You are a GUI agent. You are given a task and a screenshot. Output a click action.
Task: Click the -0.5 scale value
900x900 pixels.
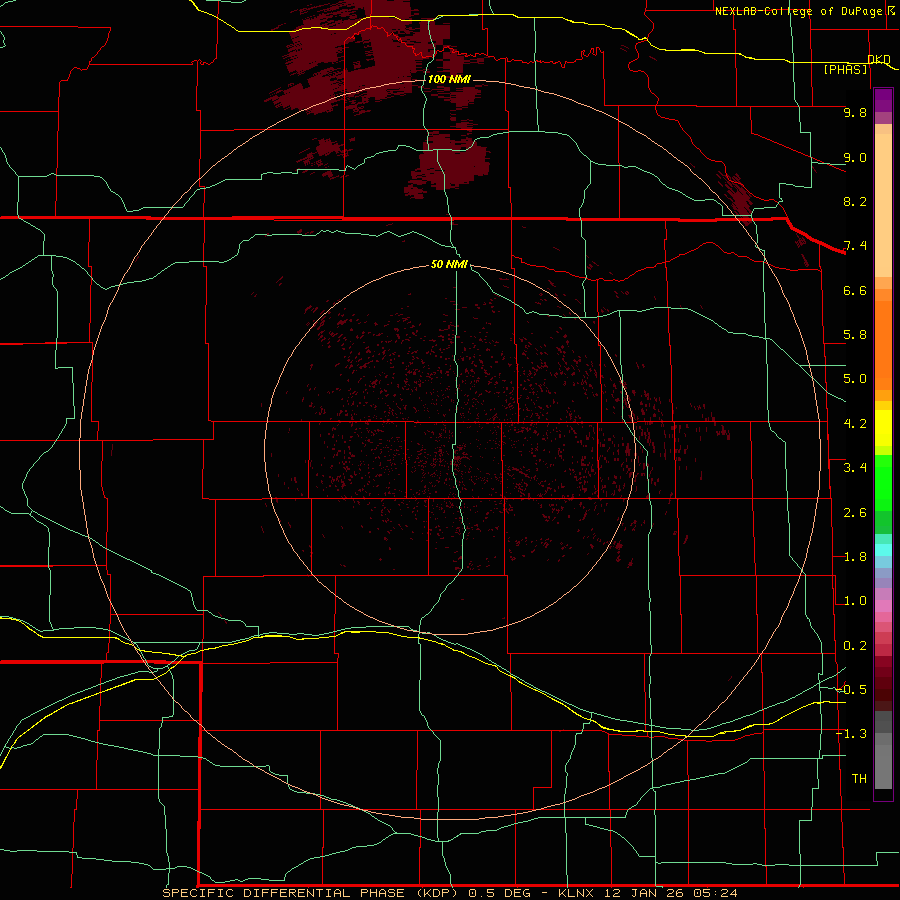852,690
